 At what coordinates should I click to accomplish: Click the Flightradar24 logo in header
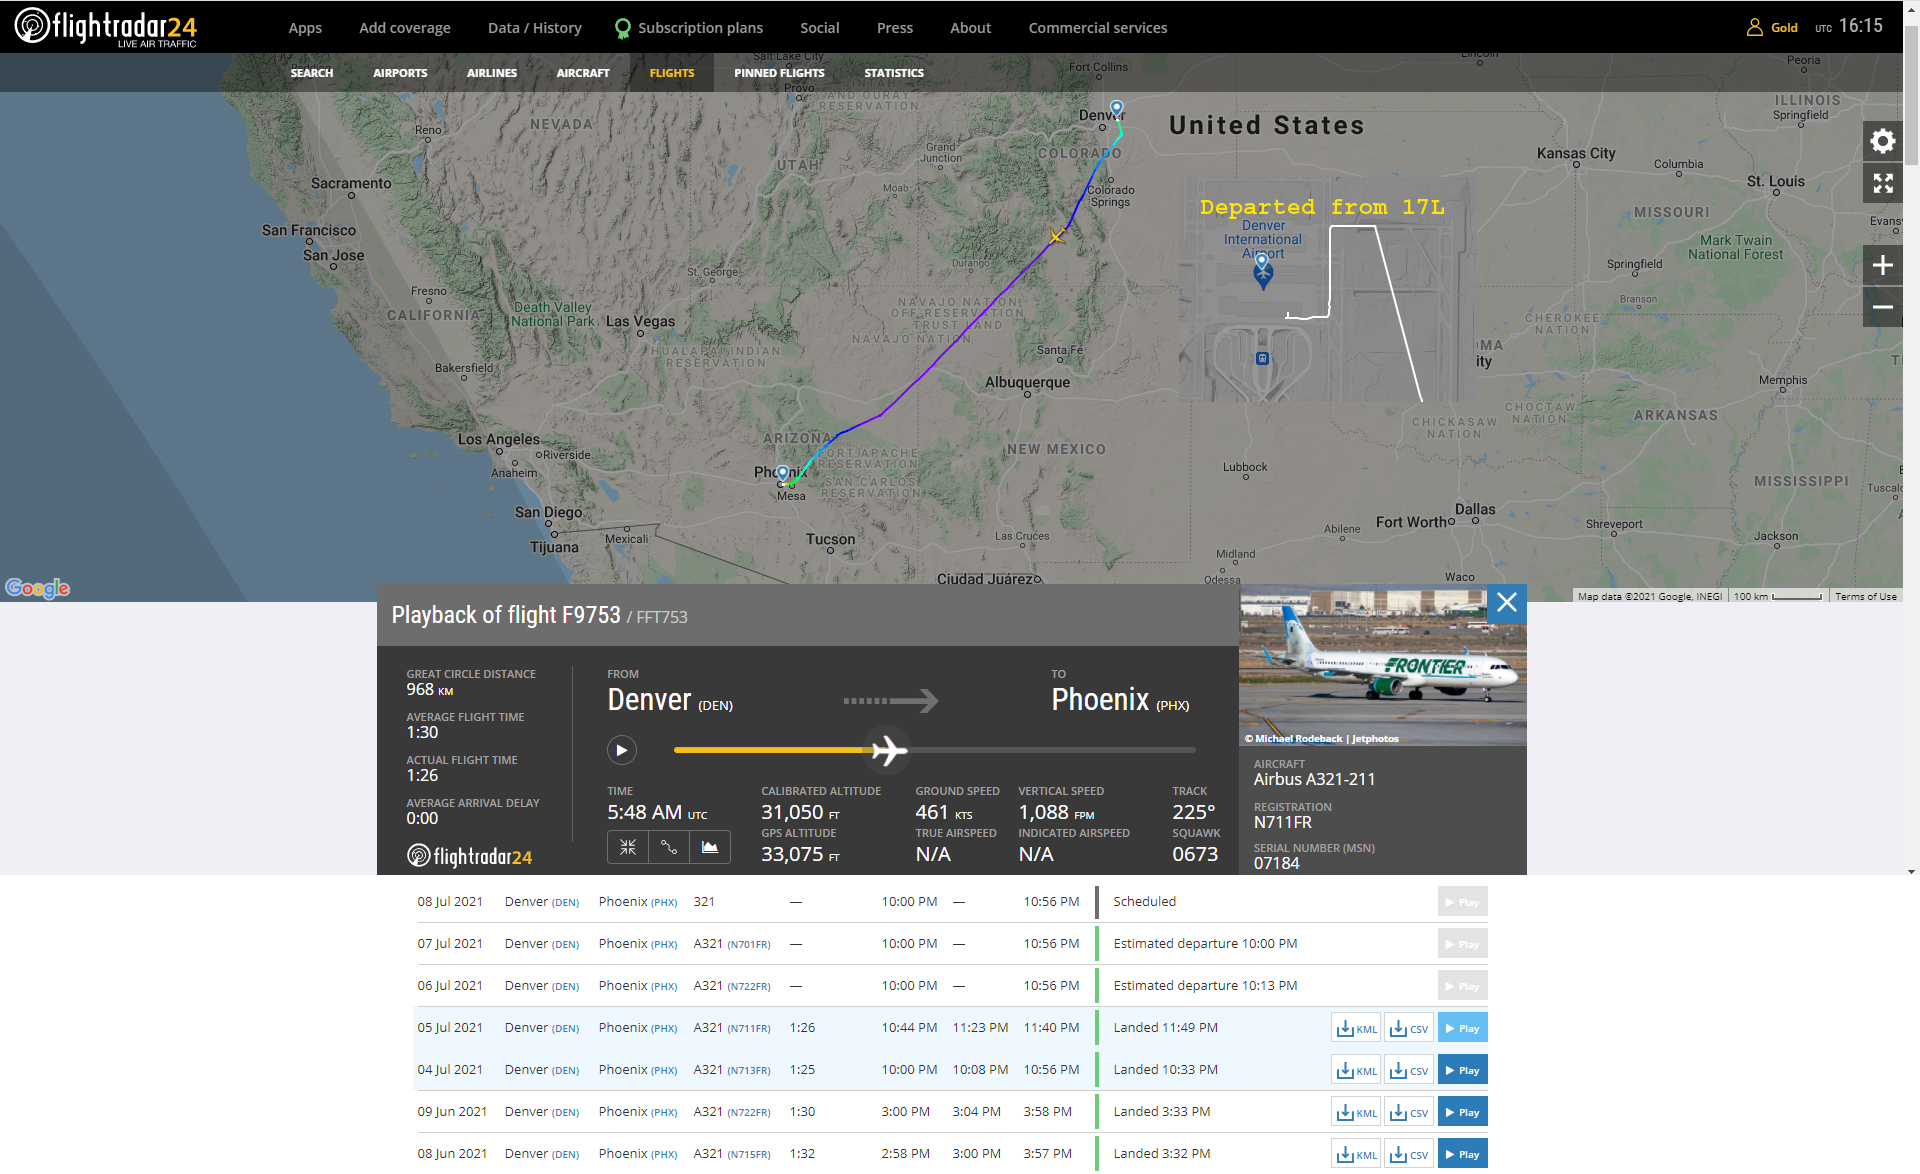(105, 27)
